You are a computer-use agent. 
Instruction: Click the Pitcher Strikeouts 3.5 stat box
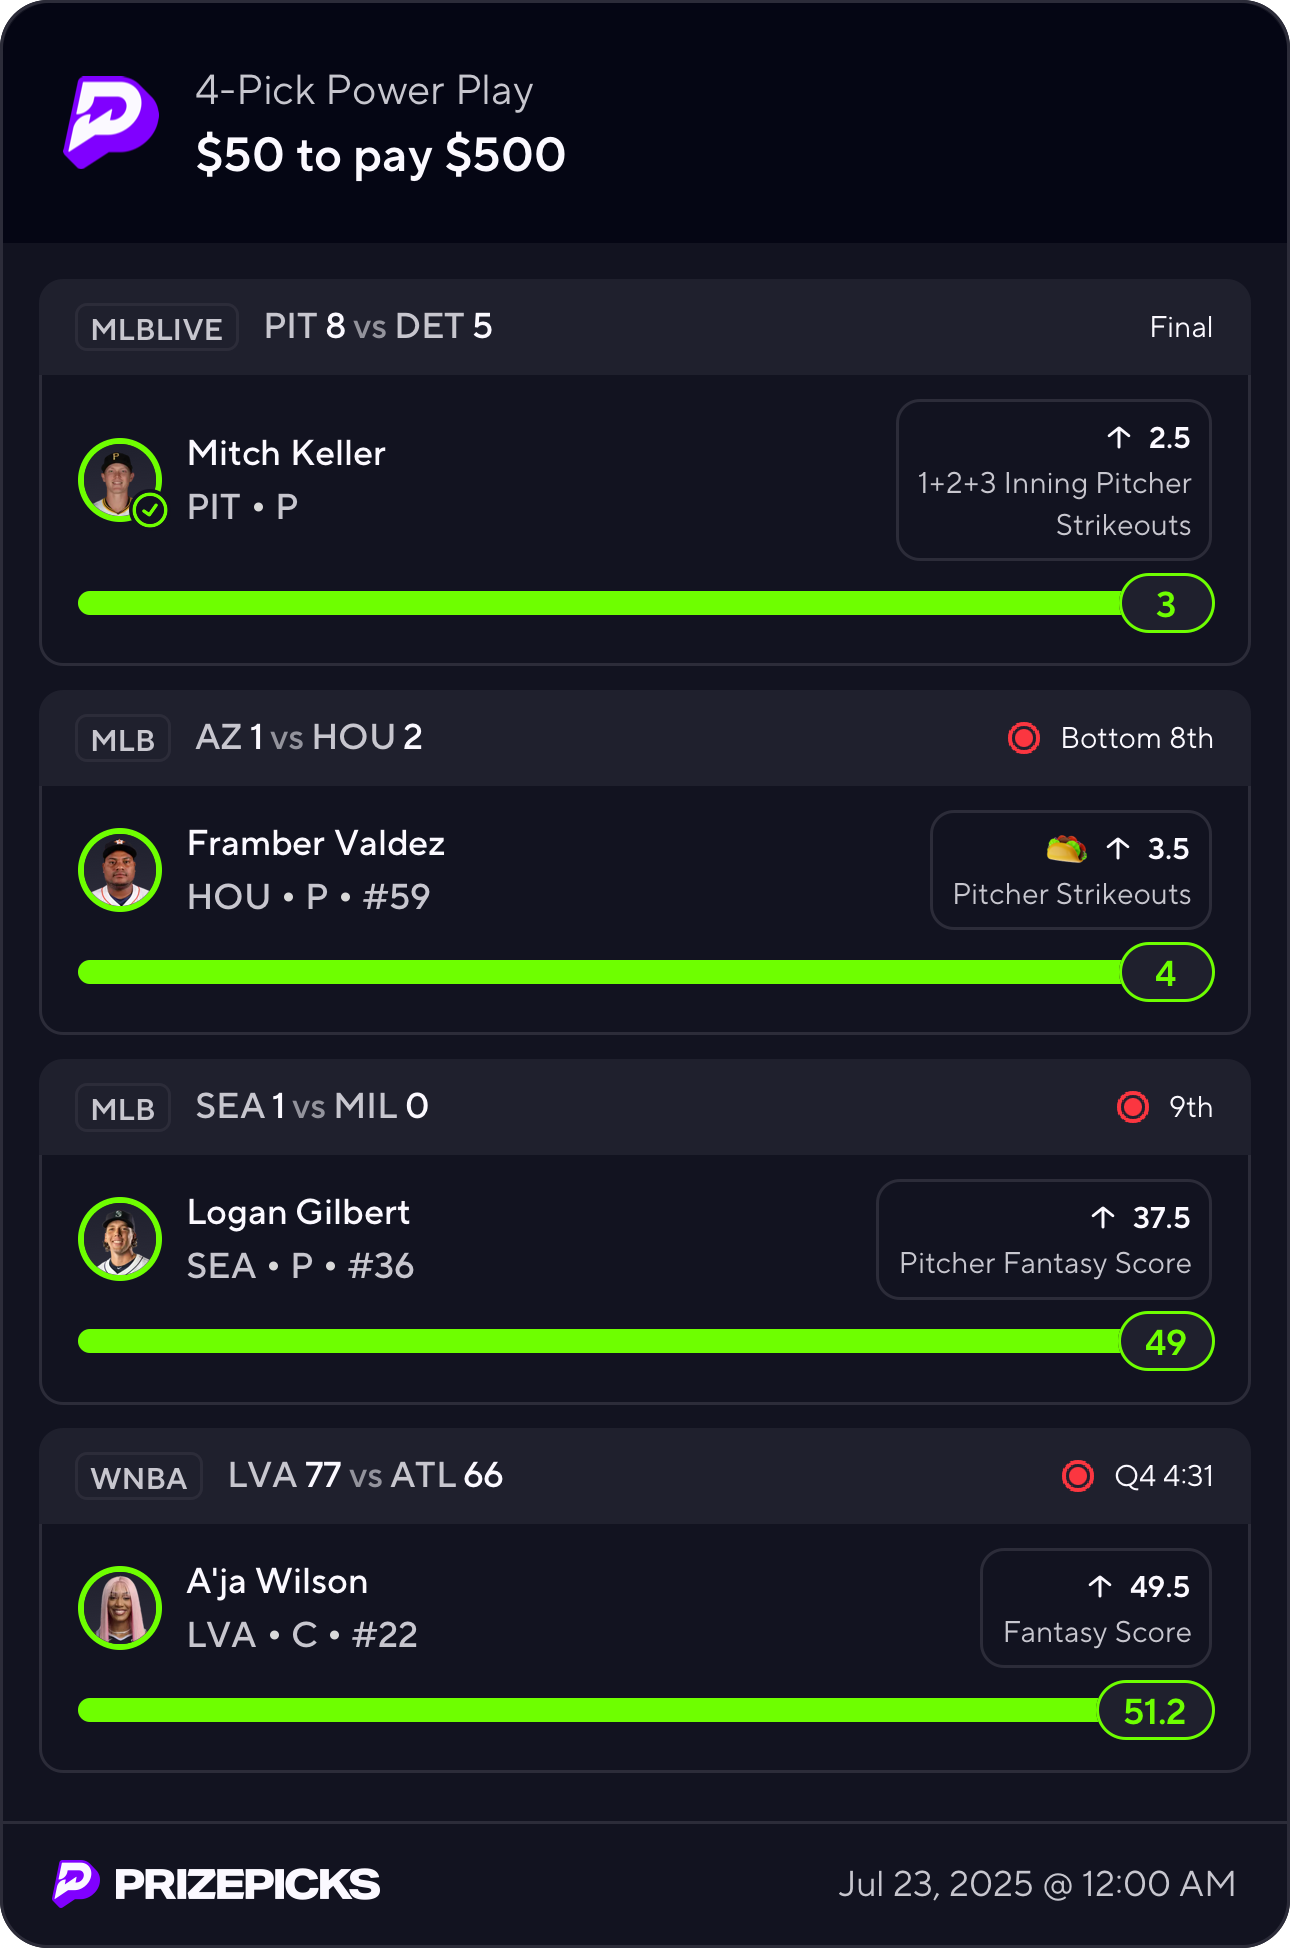[1070, 870]
